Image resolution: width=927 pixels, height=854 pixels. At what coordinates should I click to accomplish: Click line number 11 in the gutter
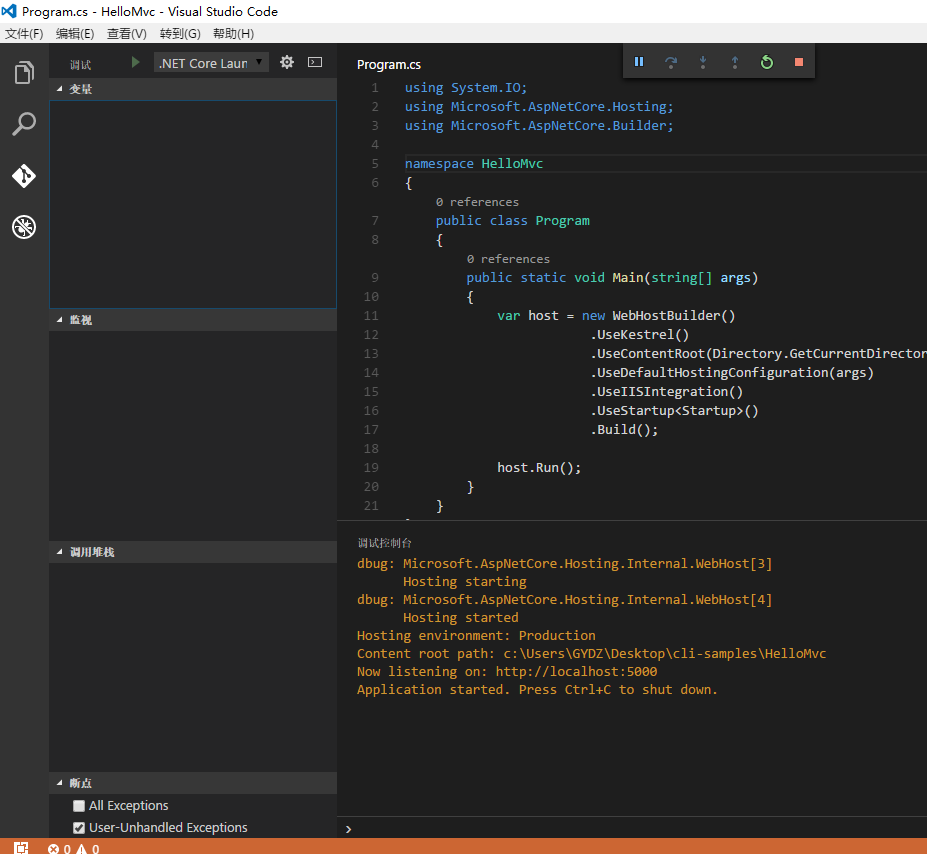371,316
